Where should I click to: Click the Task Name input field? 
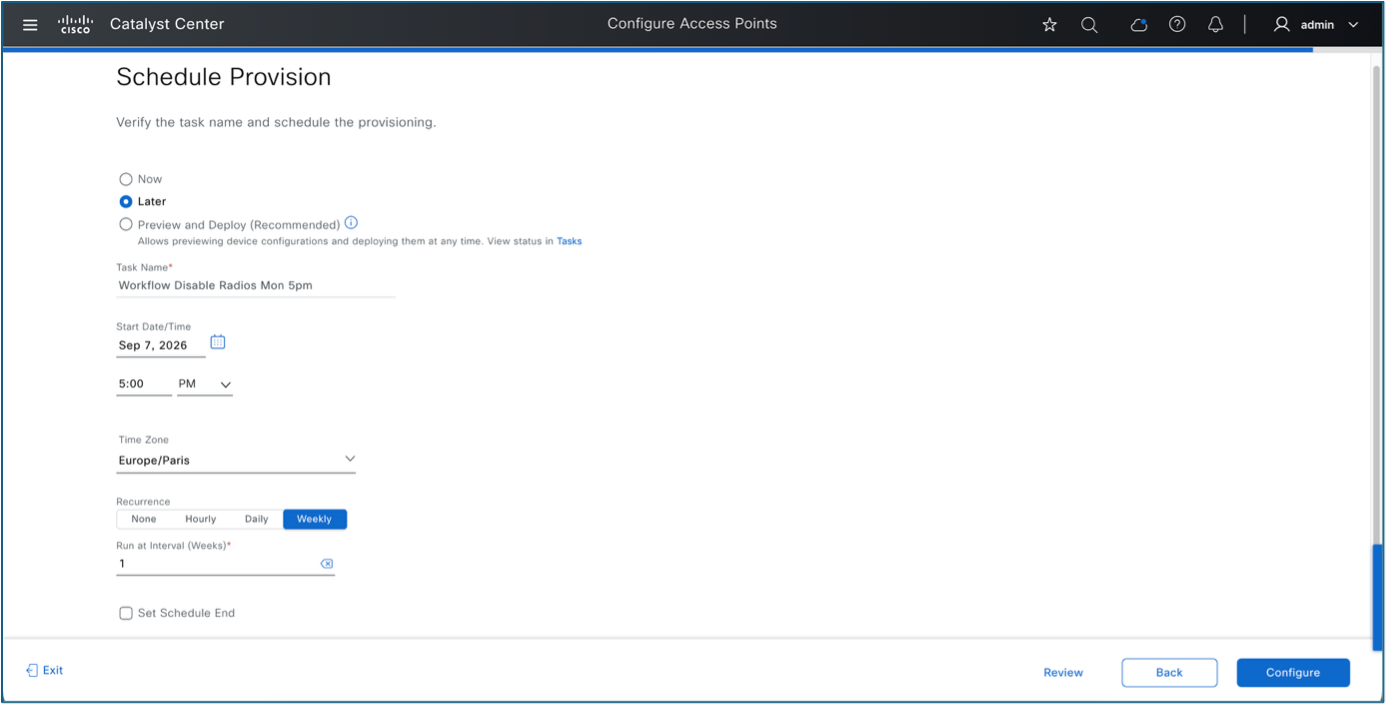[256, 286]
